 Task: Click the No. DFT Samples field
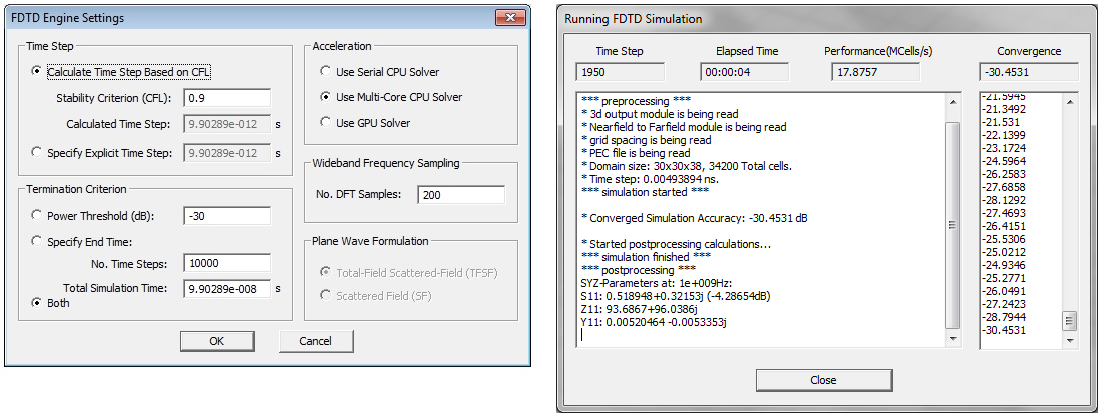pyautogui.click(x=460, y=195)
